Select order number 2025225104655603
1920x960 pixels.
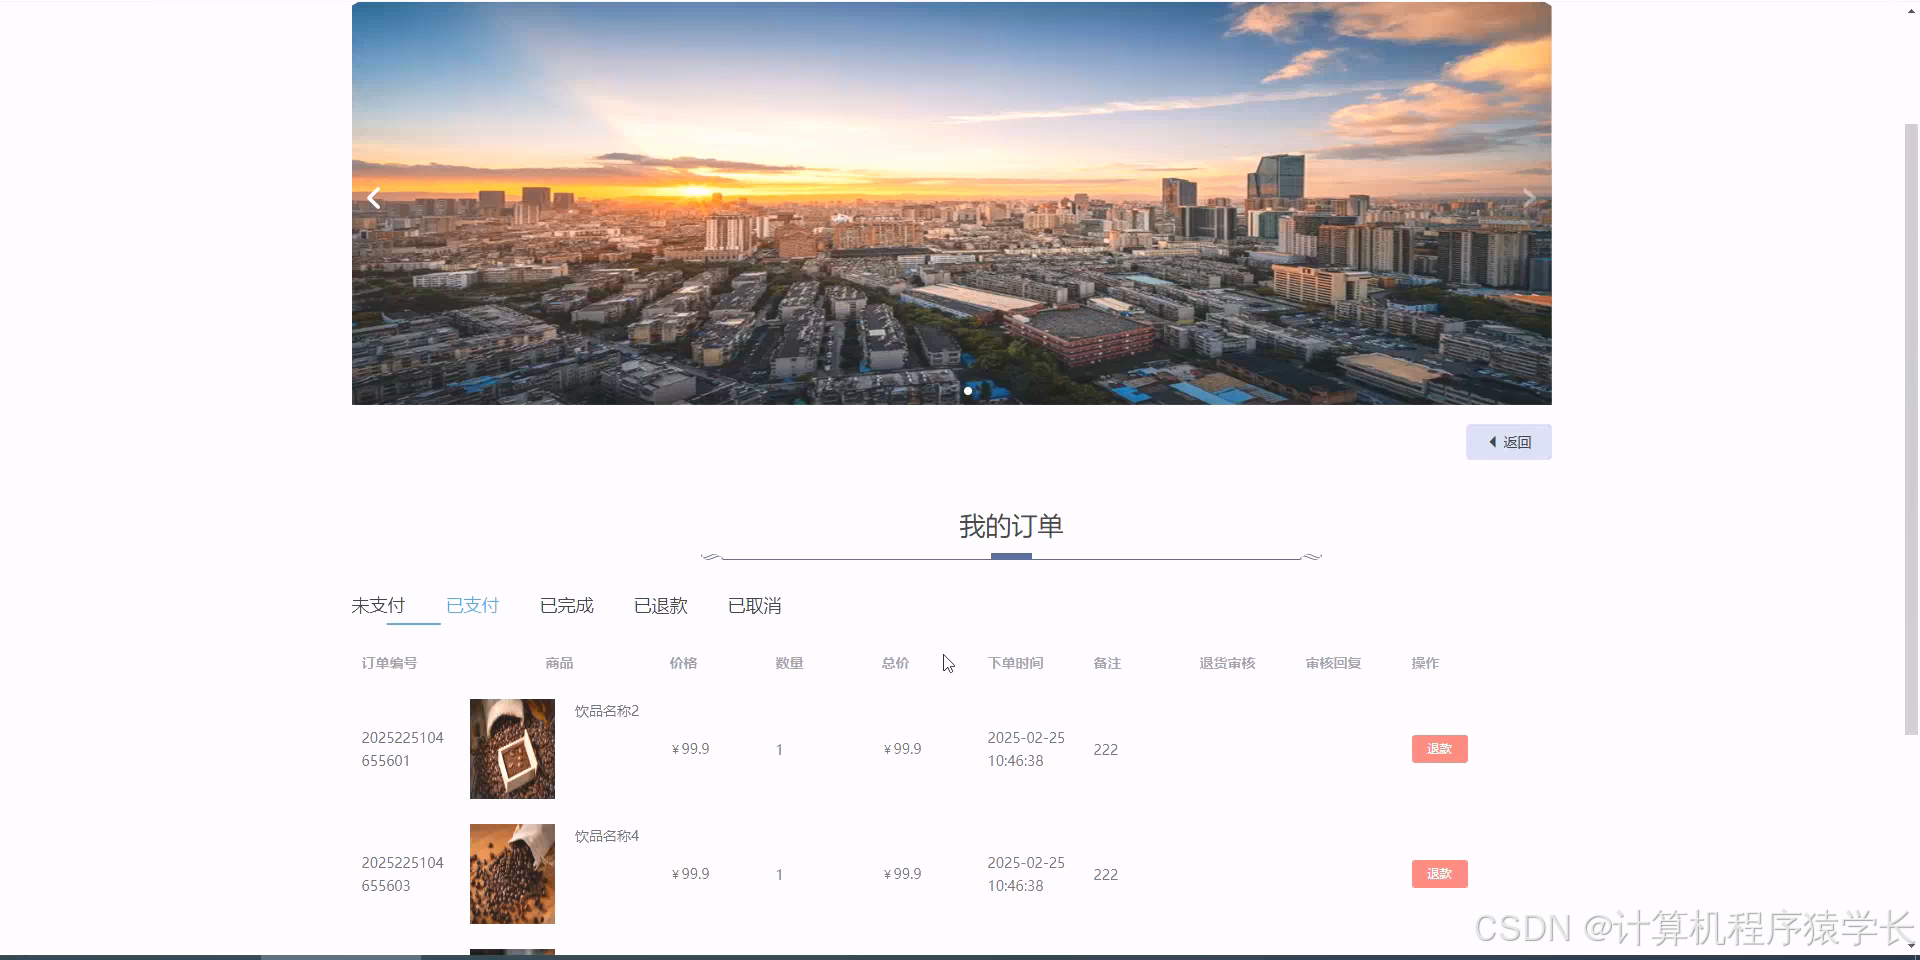[402, 874]
